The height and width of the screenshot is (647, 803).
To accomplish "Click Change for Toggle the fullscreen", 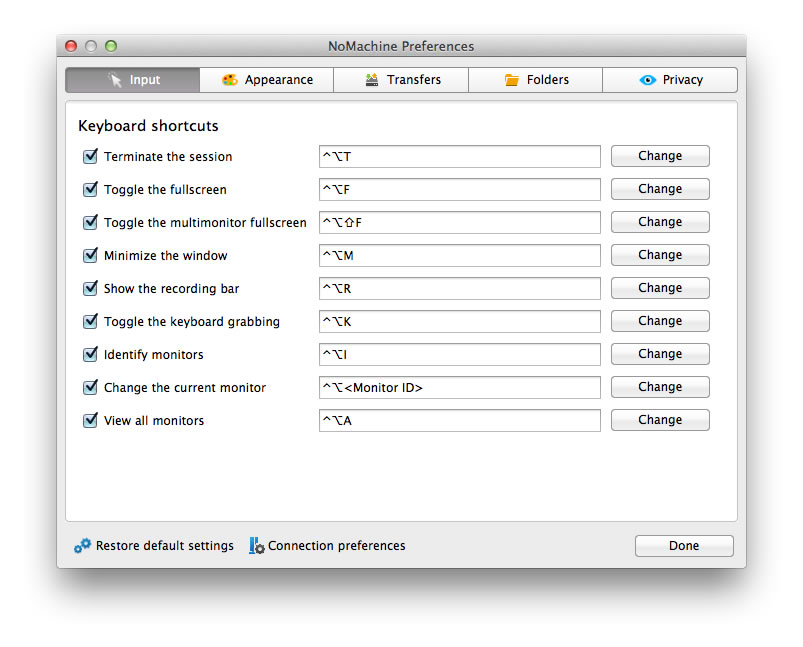I will [660, 189].
